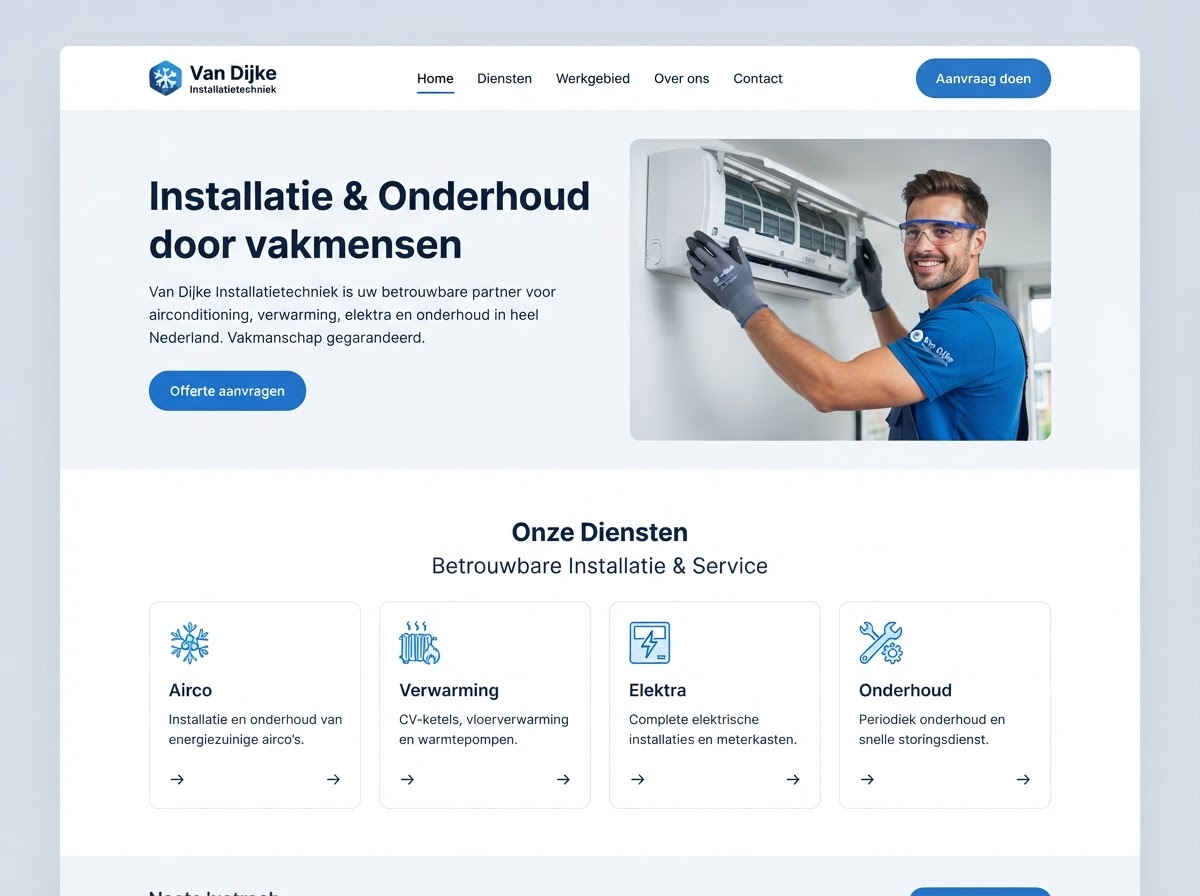Click the Elektra meter box icon
Image resolution: width=1200 pixels, height=896 pixels.
[x=649, y=643]
